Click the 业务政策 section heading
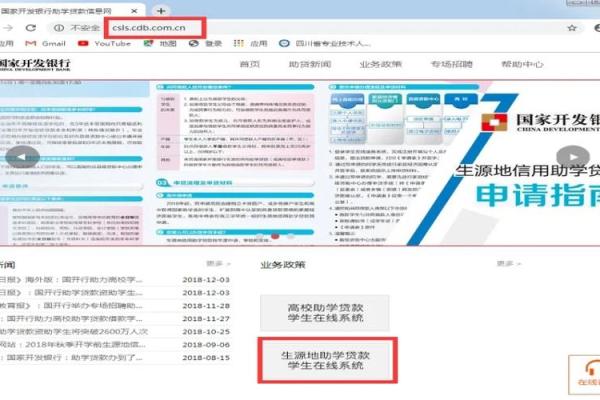The width and height of the screenshot is (600, 400). pyautogui.click(x=283, y=265)
